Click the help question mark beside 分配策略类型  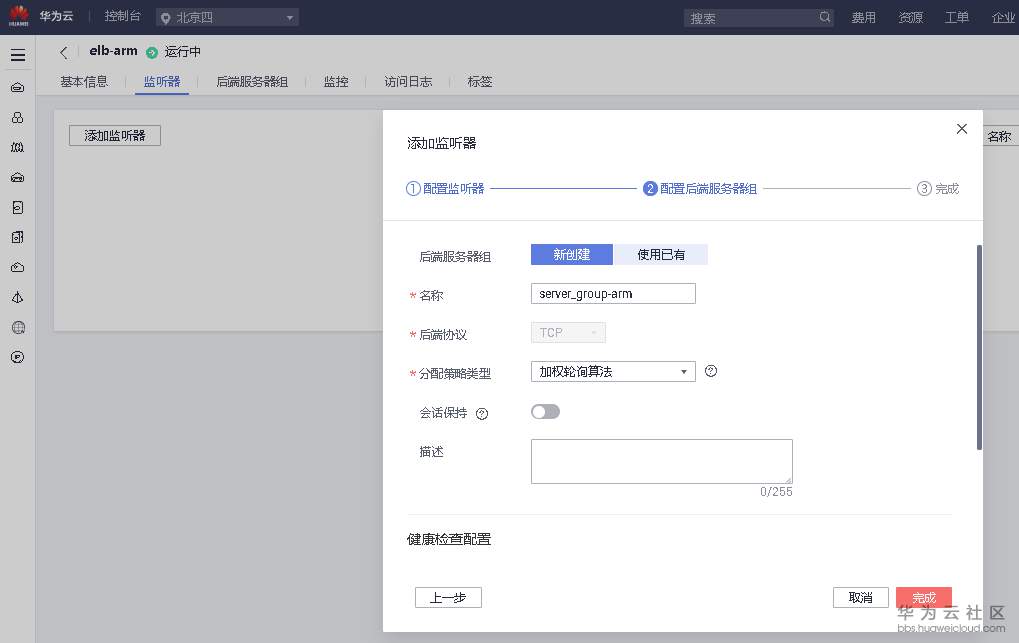710,371
